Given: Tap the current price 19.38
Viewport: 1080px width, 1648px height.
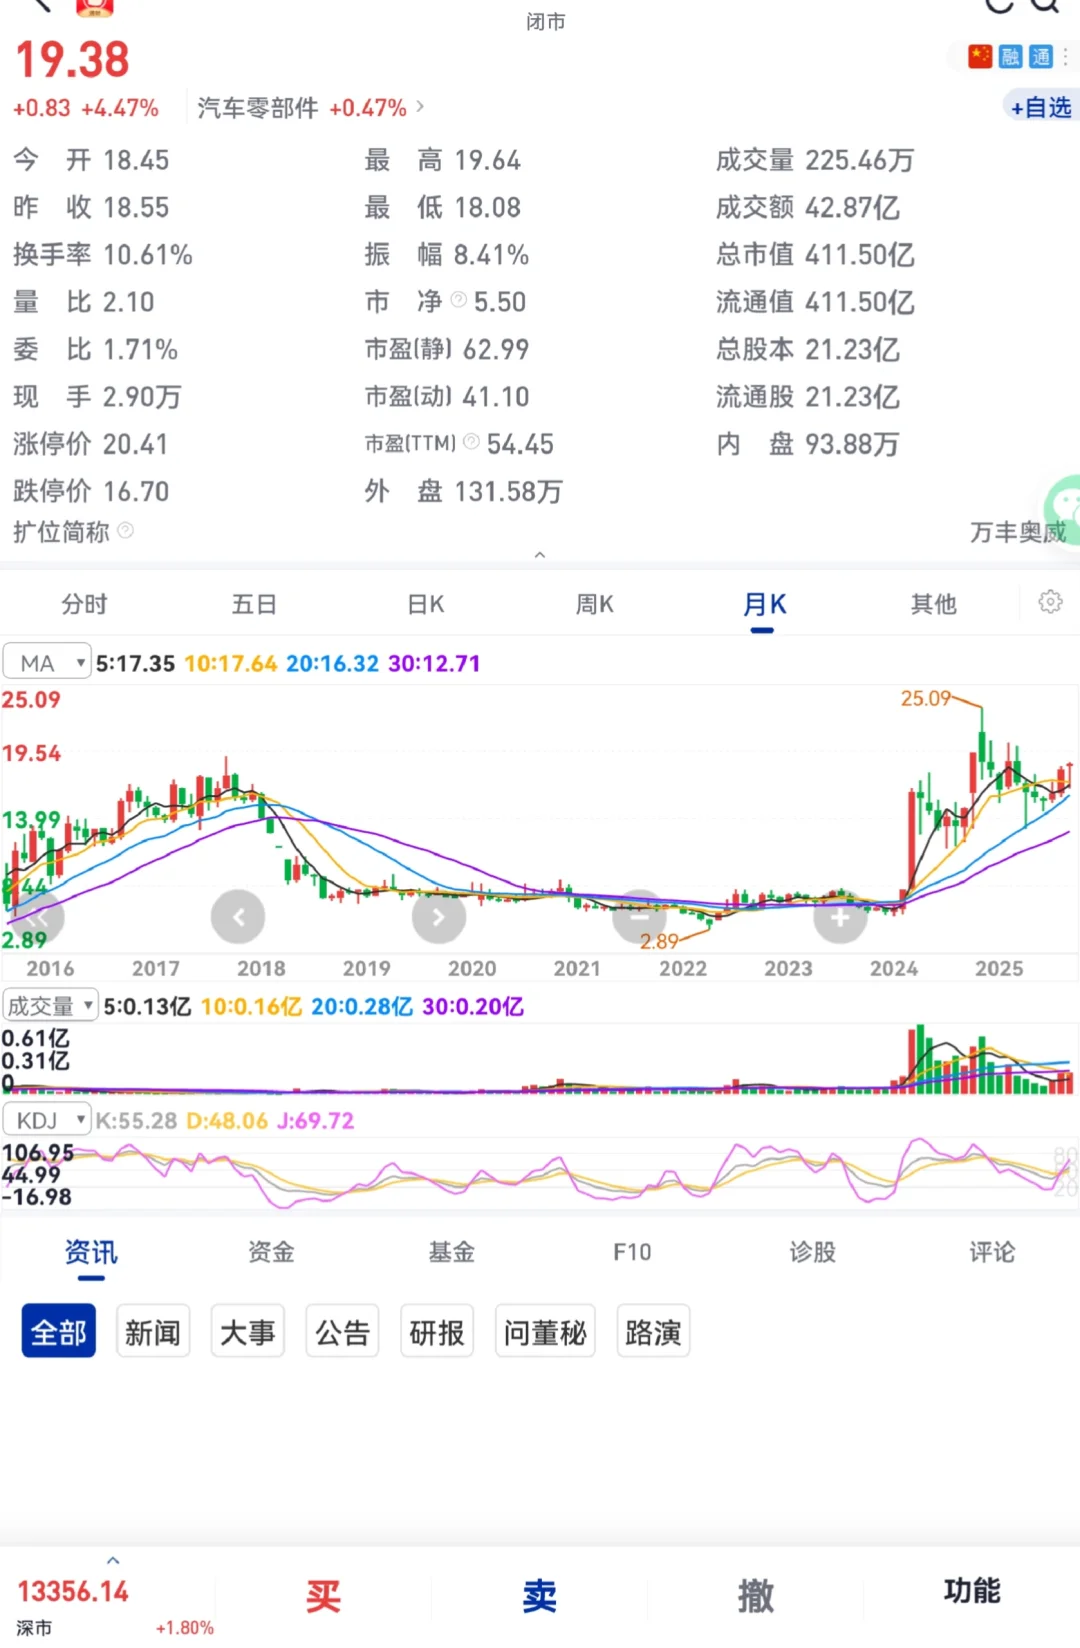Looking at the screenshot, I should (x=72, y=60).
